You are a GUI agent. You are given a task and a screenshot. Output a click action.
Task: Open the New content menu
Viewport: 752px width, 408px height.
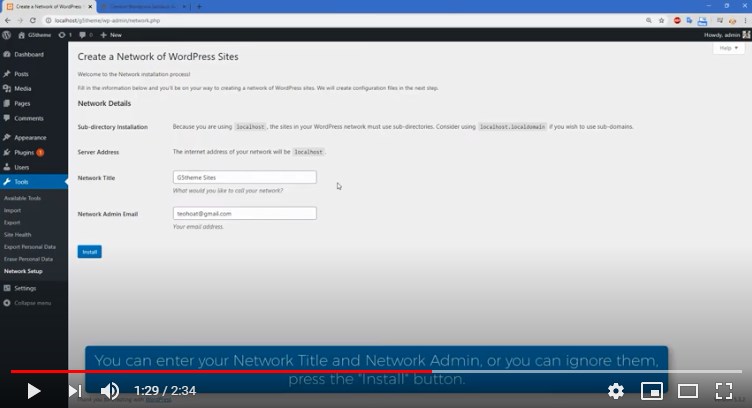[111, 35]
